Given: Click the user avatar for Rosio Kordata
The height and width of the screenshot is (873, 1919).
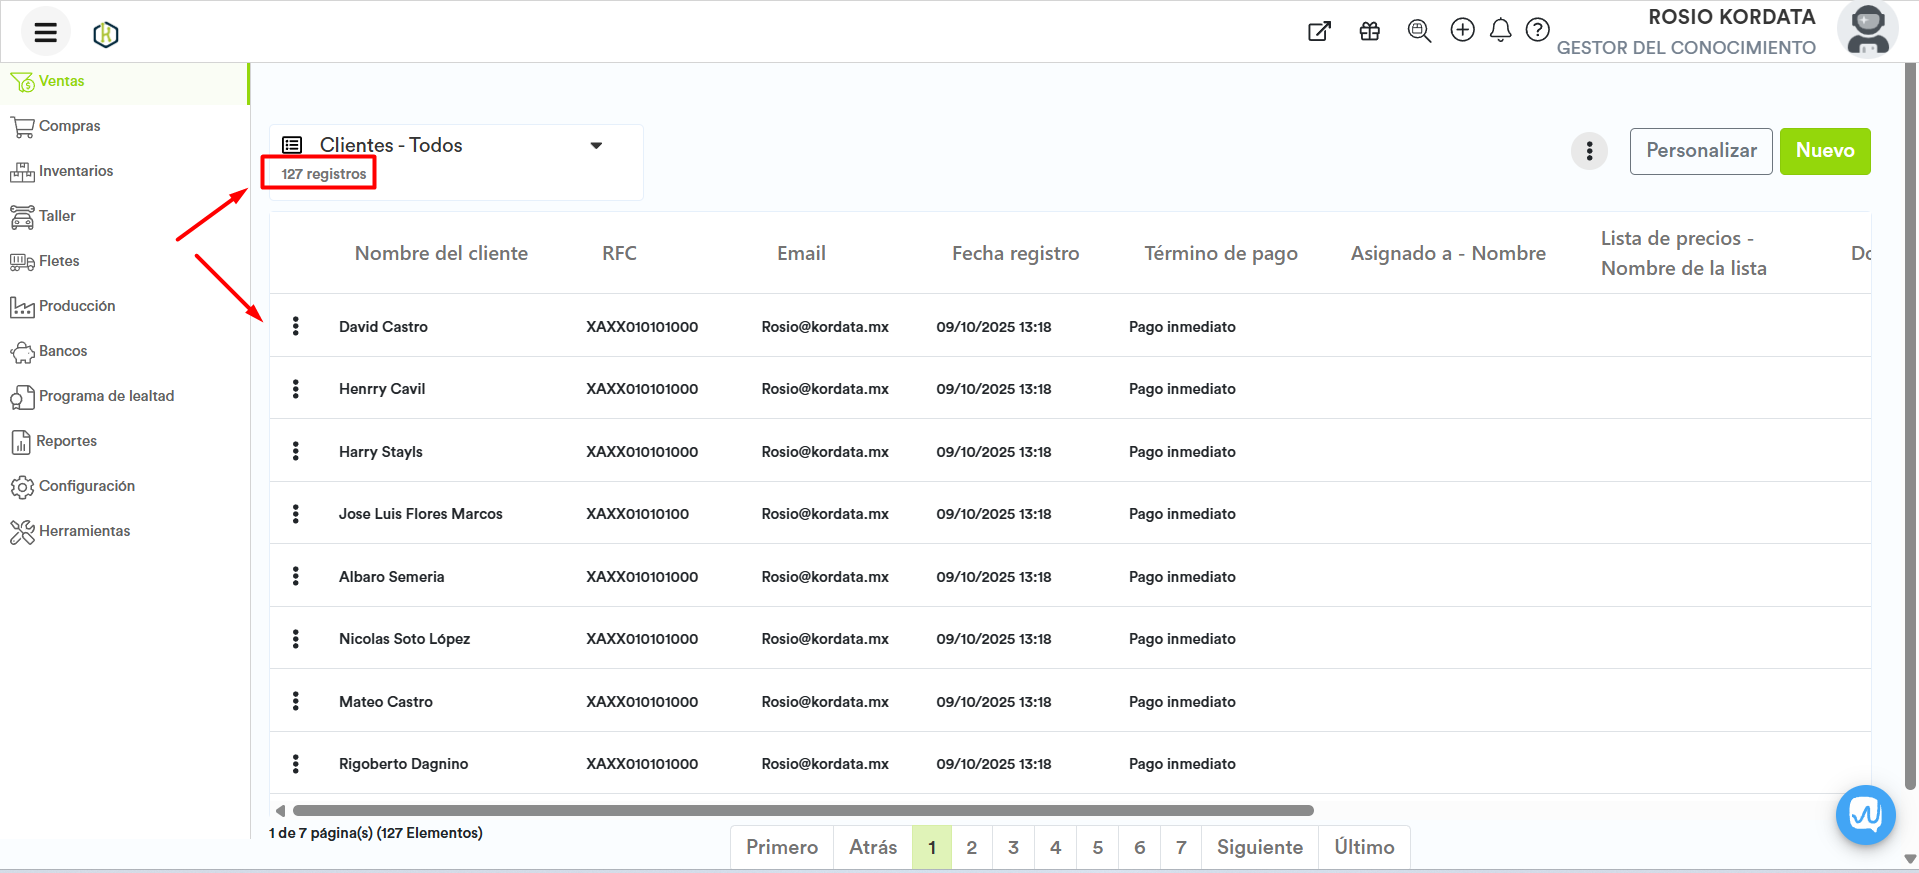Looking at the screenshot, I should click(x=1866, y=30).
